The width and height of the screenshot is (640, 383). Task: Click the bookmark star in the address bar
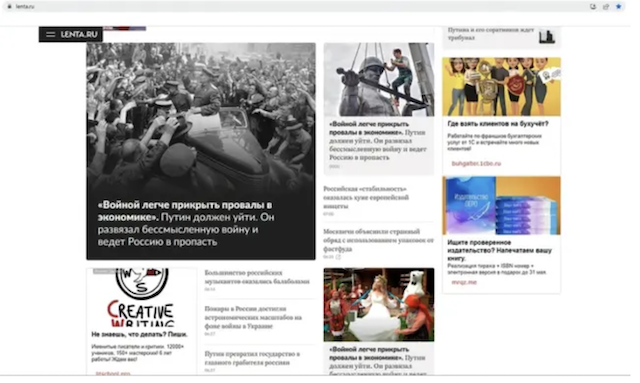click(618, 7)
